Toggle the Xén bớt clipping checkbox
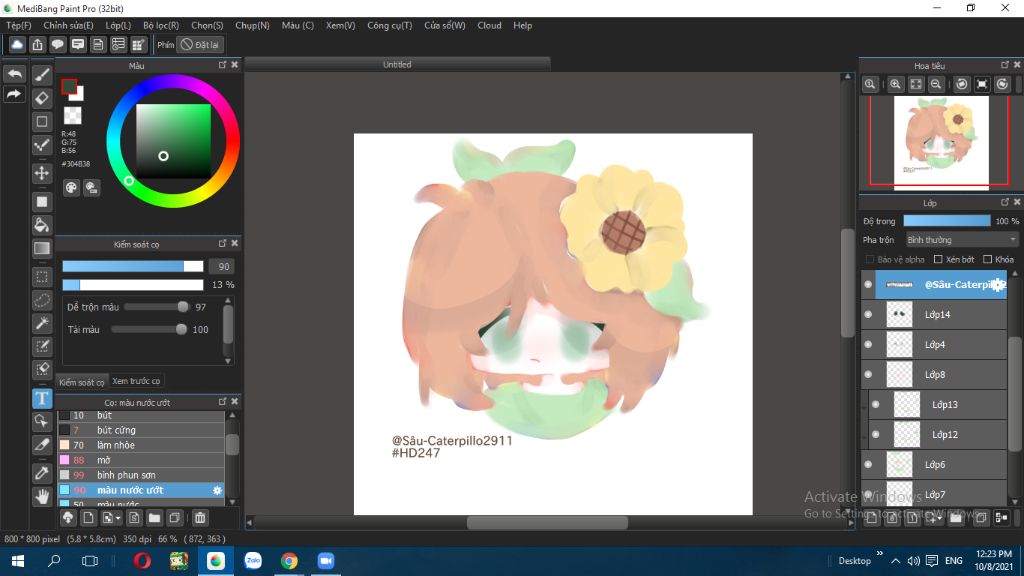Viewport: 1024px width, 576px height. [x=938, y=259]
